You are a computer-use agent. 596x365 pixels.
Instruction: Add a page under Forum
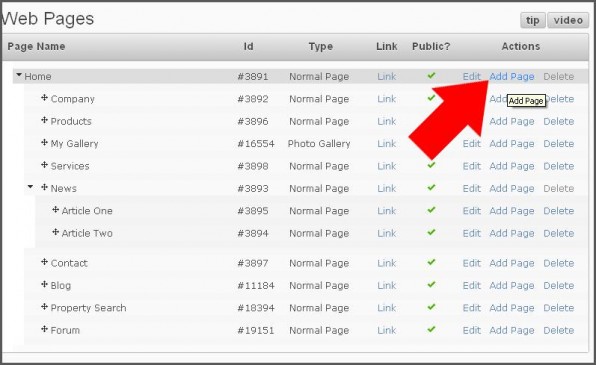pos(512,330)
